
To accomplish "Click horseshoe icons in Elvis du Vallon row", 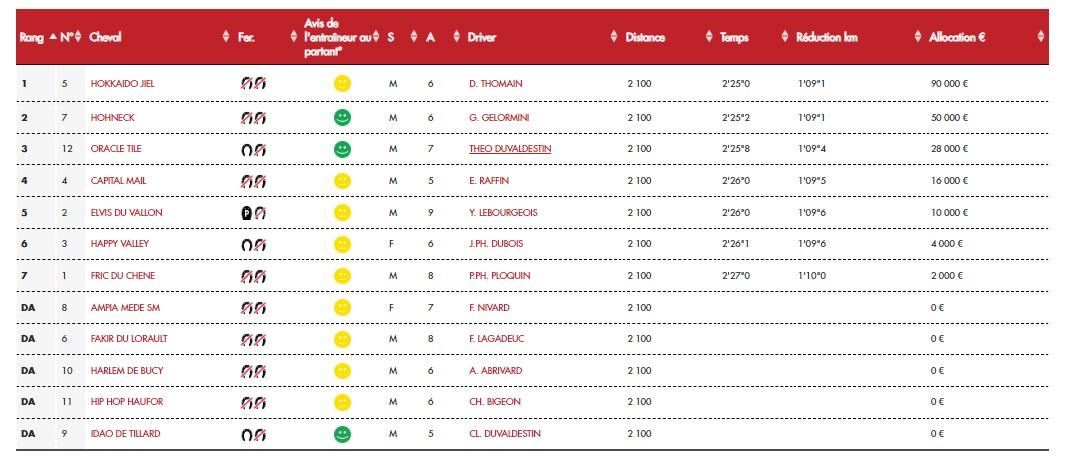I will tap(252, 213).
